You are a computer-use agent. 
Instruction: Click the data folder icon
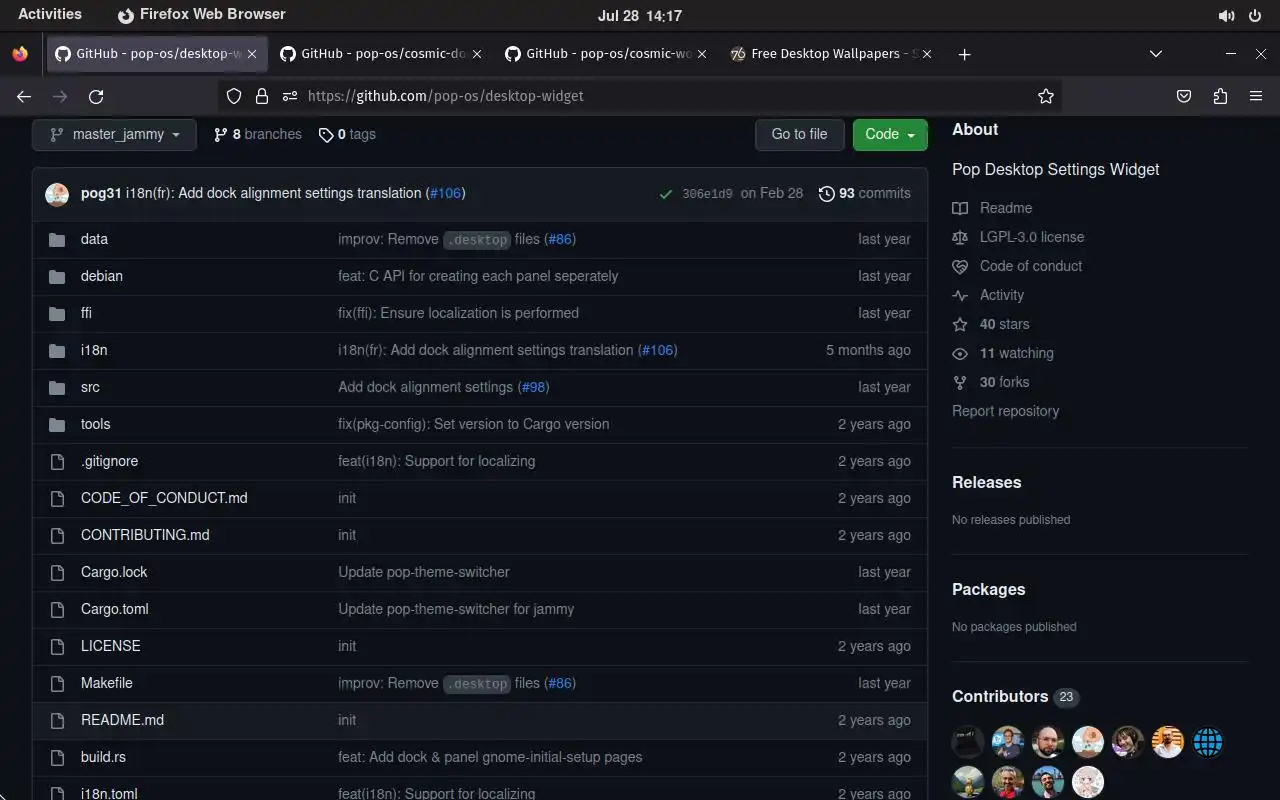(57, 239)
